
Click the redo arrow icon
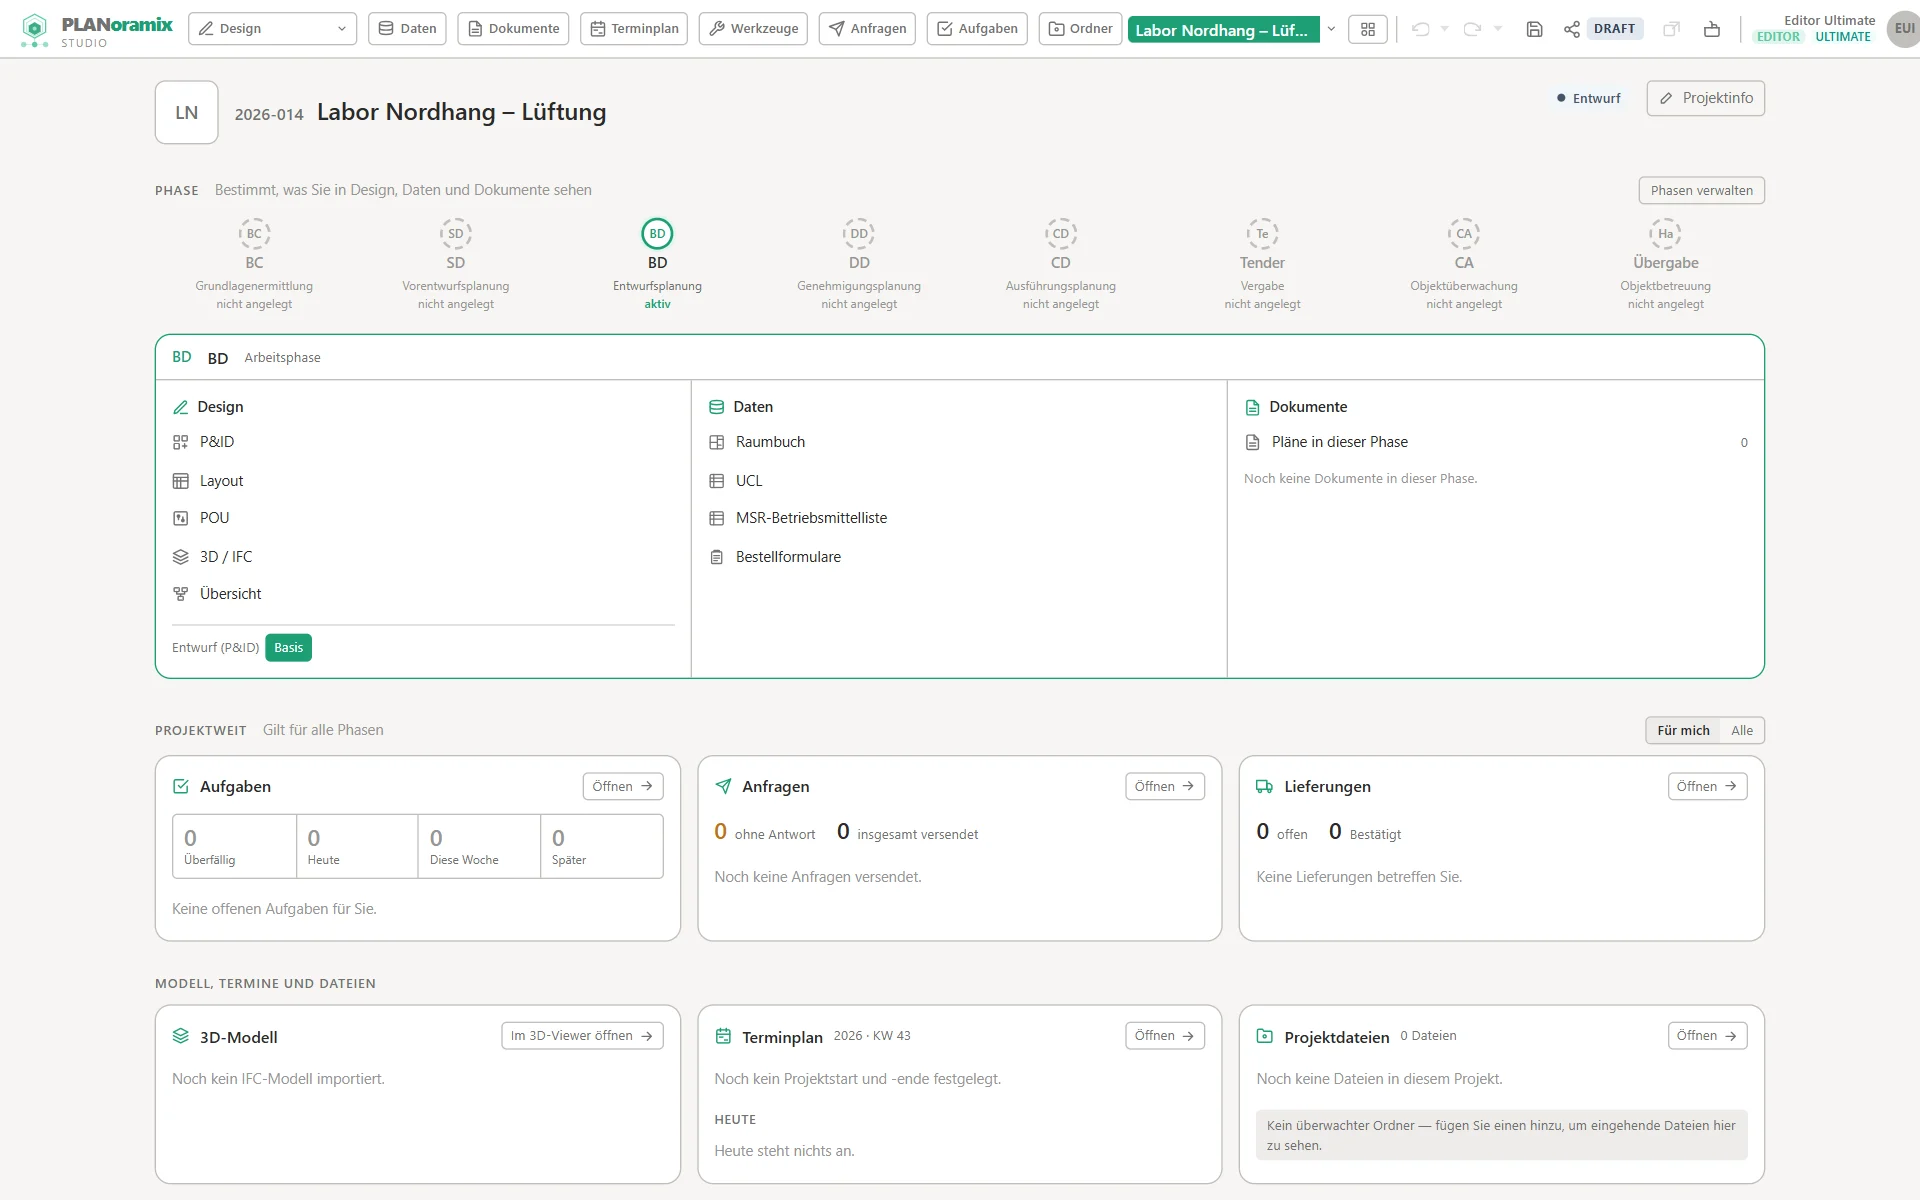pyautogui.click(x=1472, y=29)
